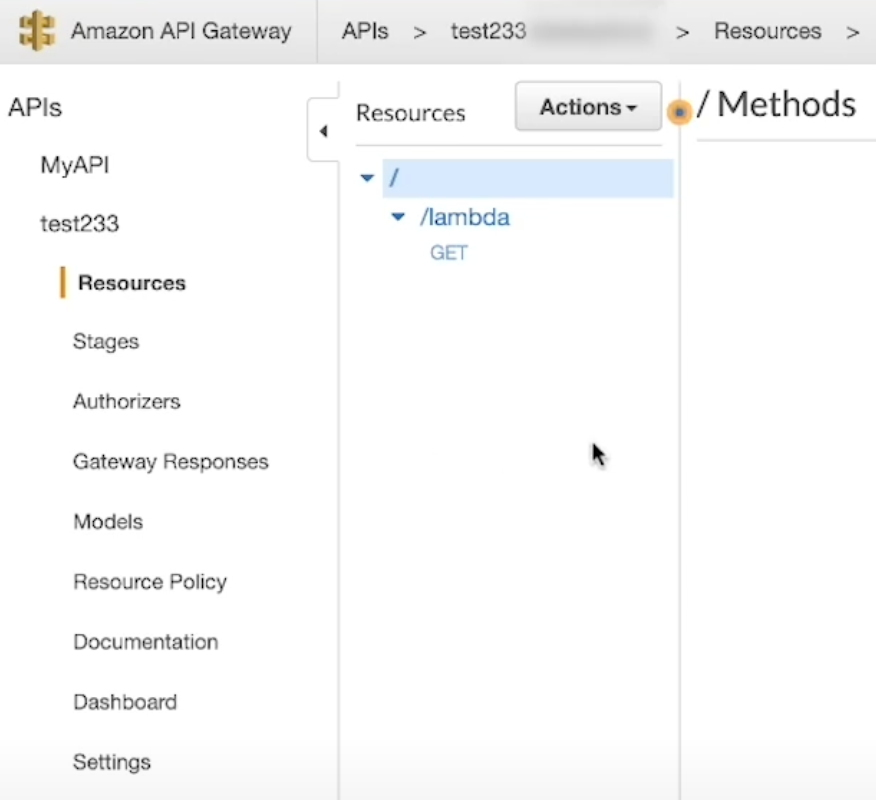Open Gateway Responses section
The image size is (876, 800).
click(171, 461)
